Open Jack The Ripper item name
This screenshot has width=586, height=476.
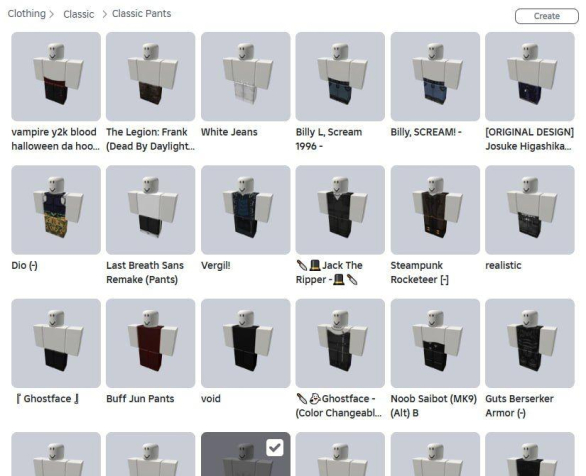click(329, 272)
